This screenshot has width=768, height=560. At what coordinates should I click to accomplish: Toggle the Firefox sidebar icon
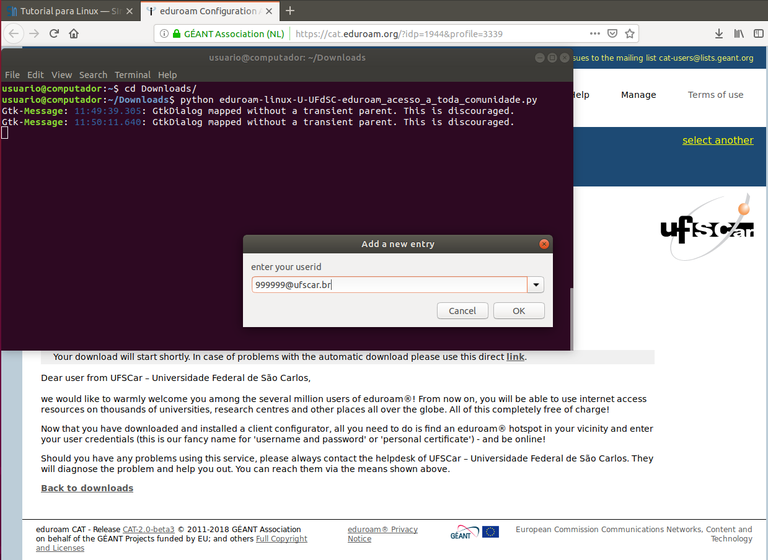pyautogui.click(x=758, y=33)
